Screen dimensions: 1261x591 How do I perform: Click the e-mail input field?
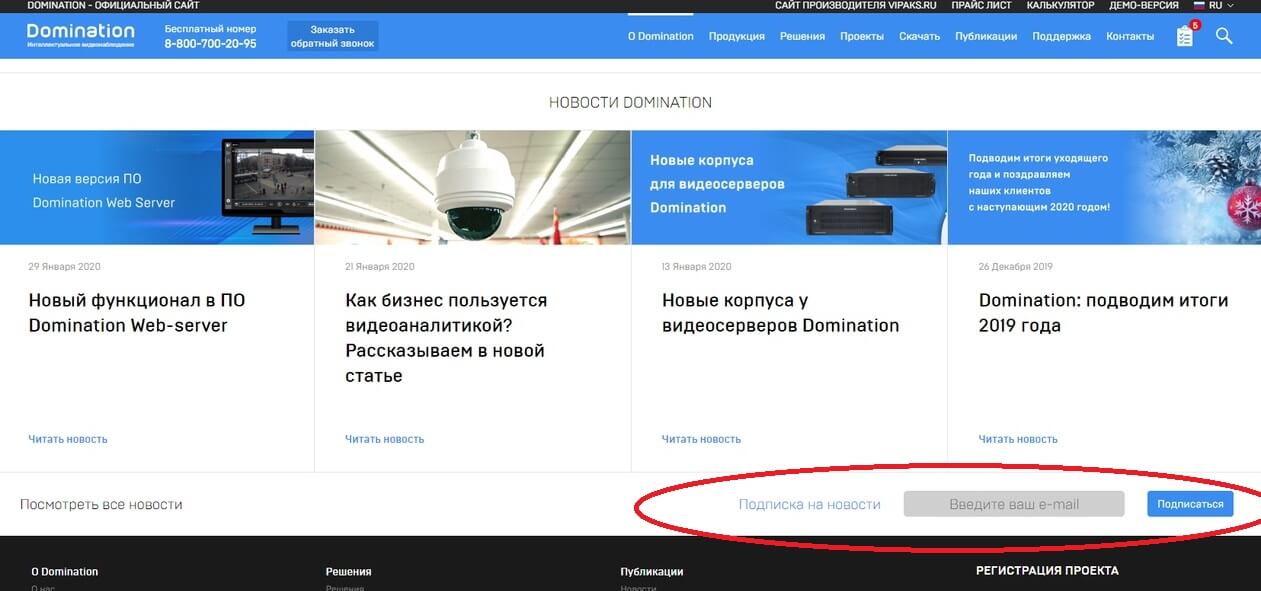click(1013, 504)
